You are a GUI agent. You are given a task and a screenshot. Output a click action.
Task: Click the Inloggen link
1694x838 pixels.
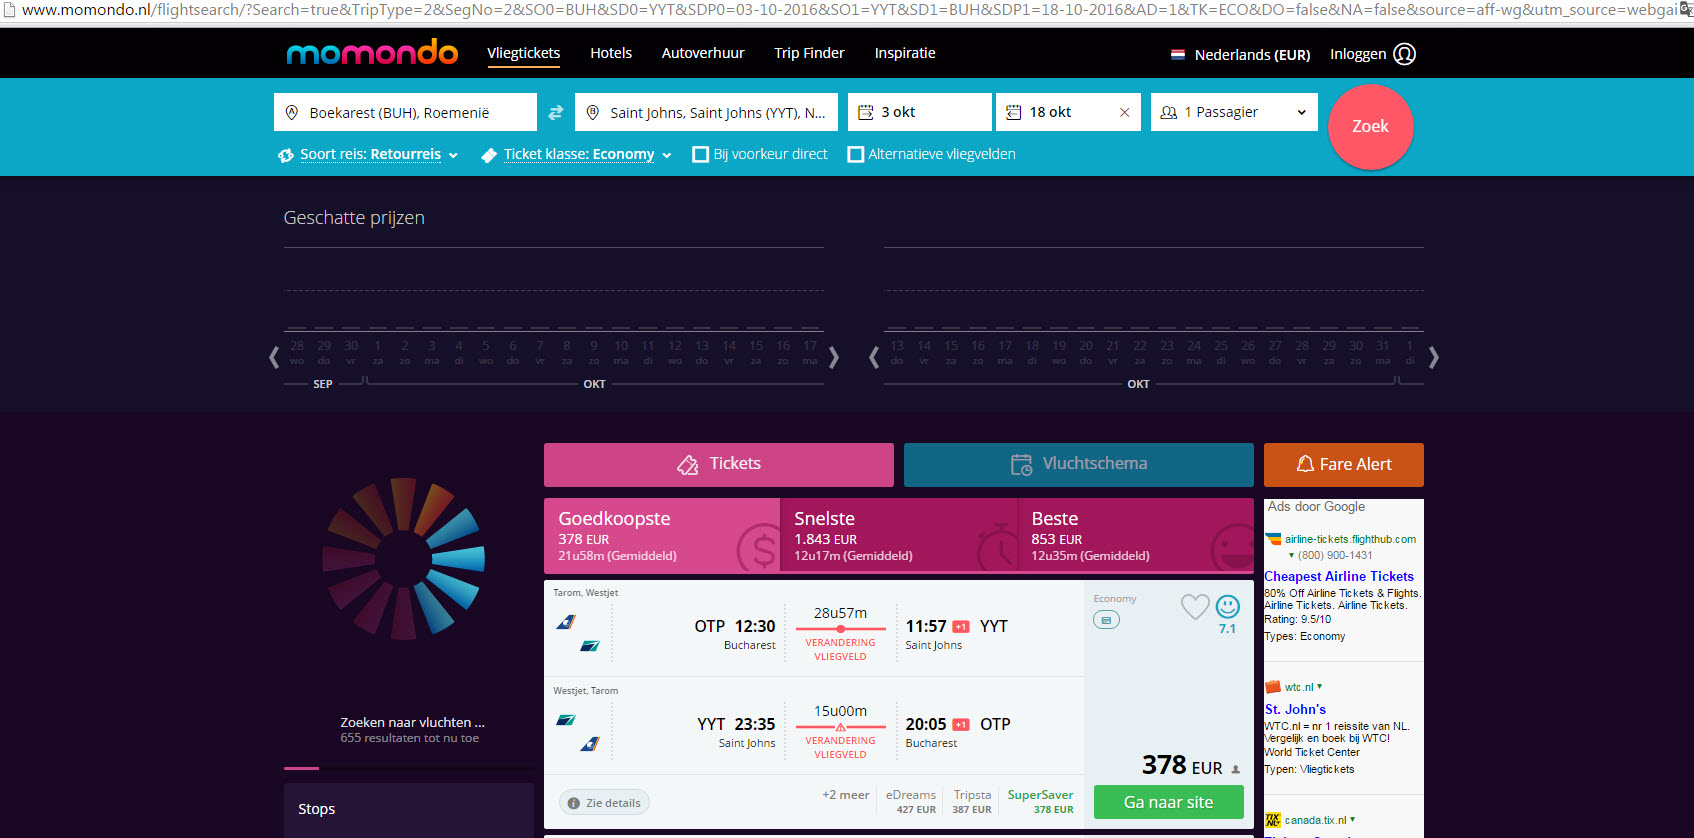(1358, 54)
